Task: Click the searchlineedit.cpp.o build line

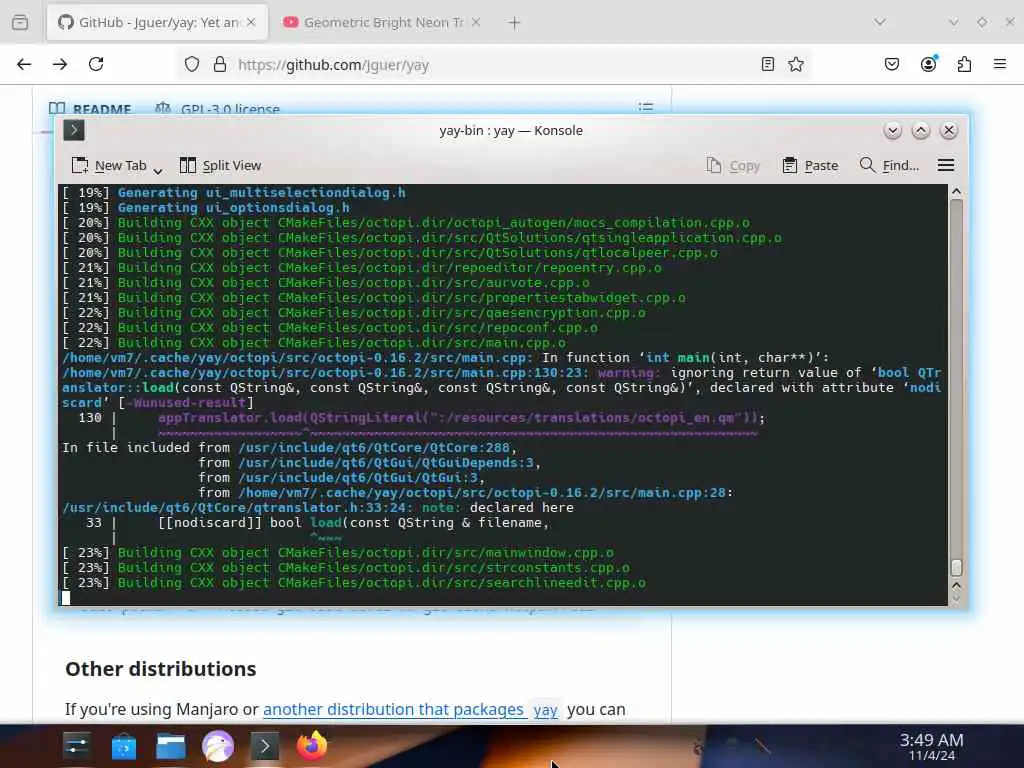Action: [x=354, y=583]
